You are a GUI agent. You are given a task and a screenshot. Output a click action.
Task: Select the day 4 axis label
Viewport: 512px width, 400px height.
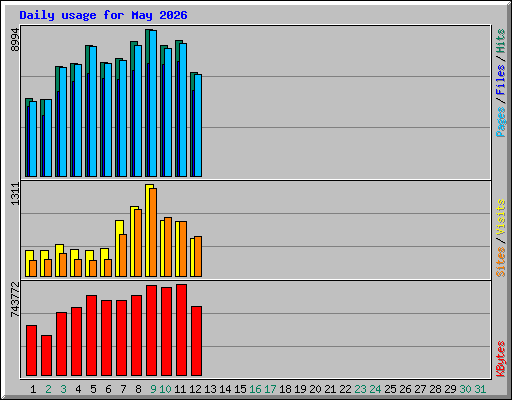(x=78, y=389)
